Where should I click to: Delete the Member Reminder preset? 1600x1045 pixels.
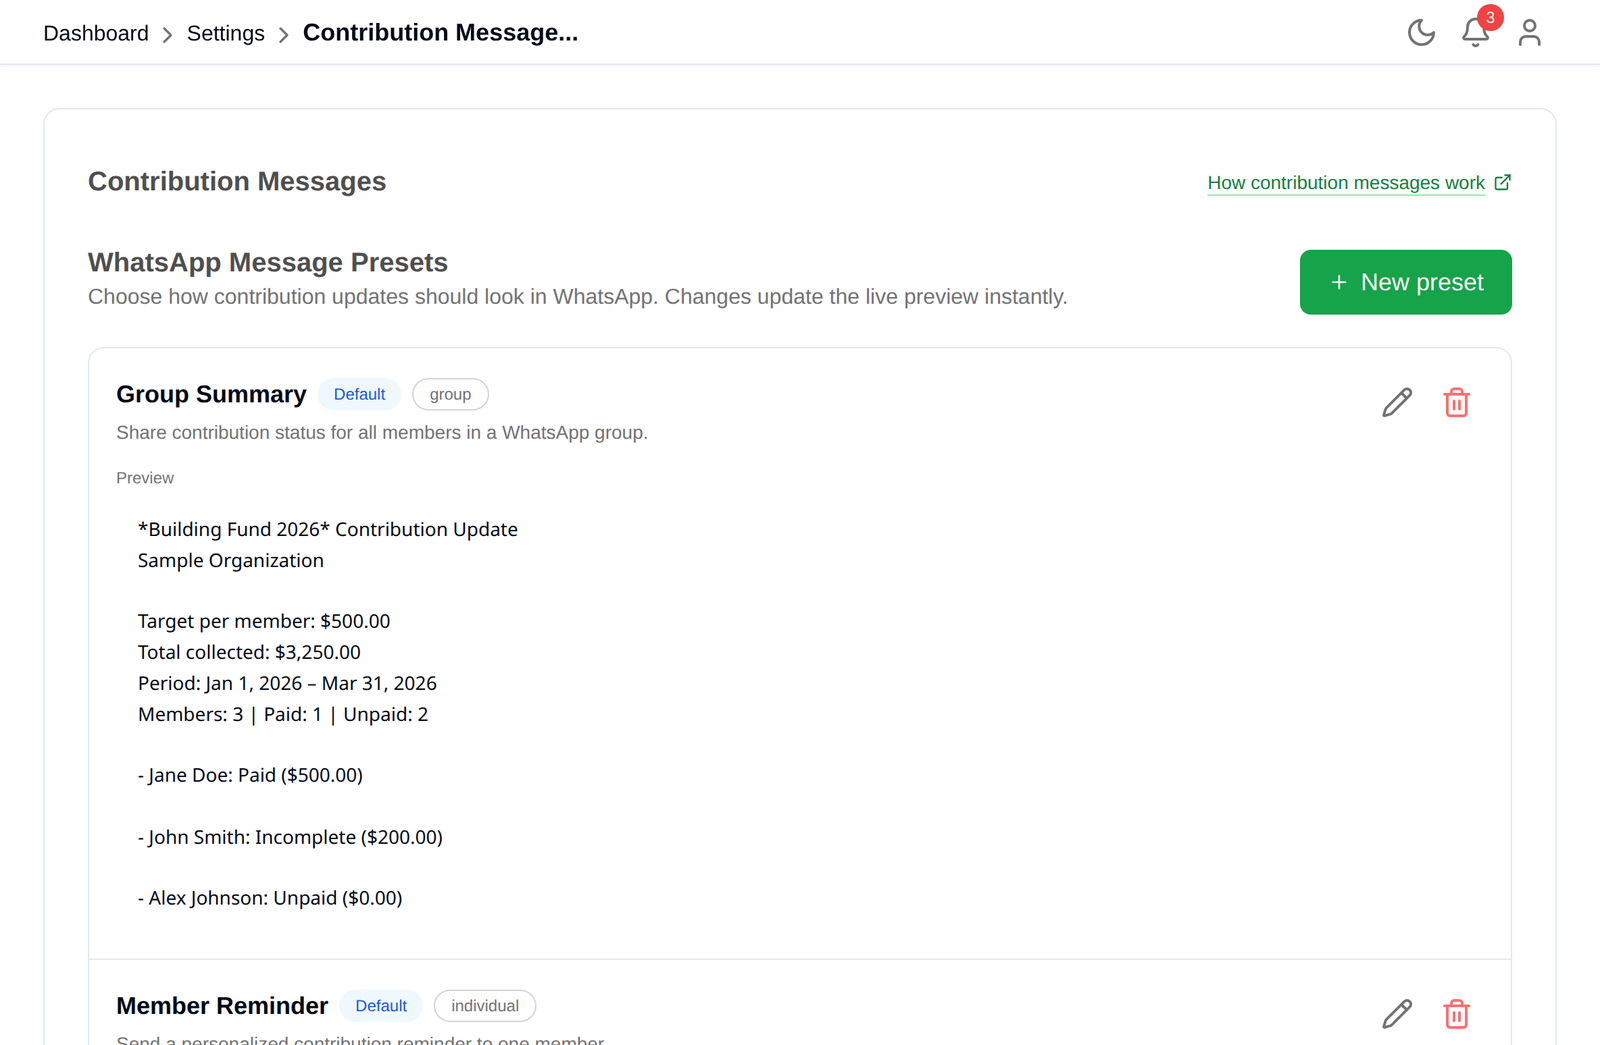pyautogui.click(x=1456, y=1014)
